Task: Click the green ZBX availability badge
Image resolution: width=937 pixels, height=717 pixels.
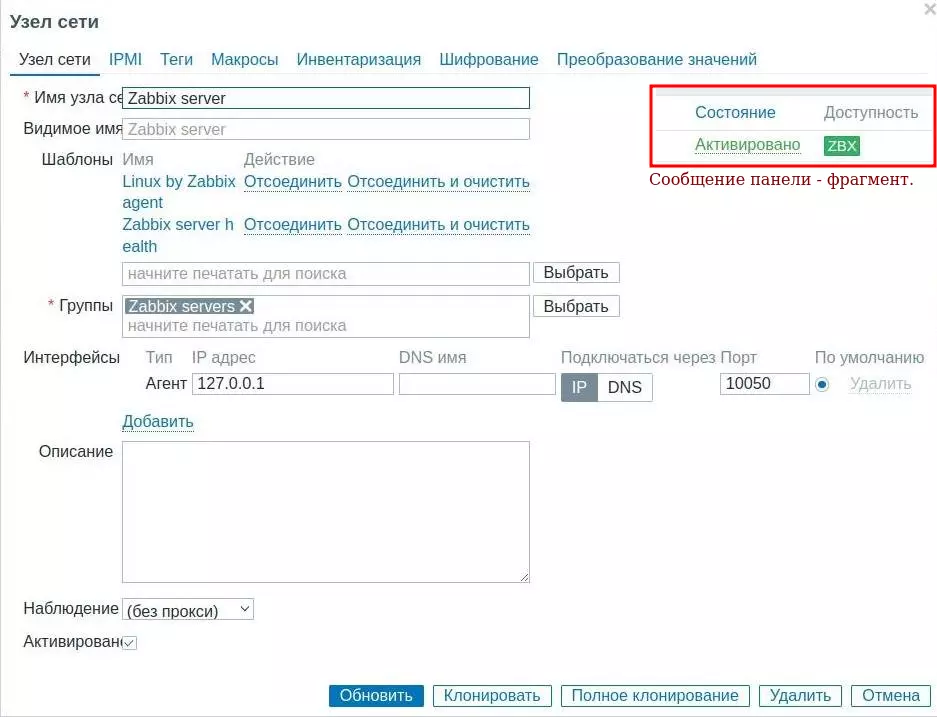Action: coord(842,146)
